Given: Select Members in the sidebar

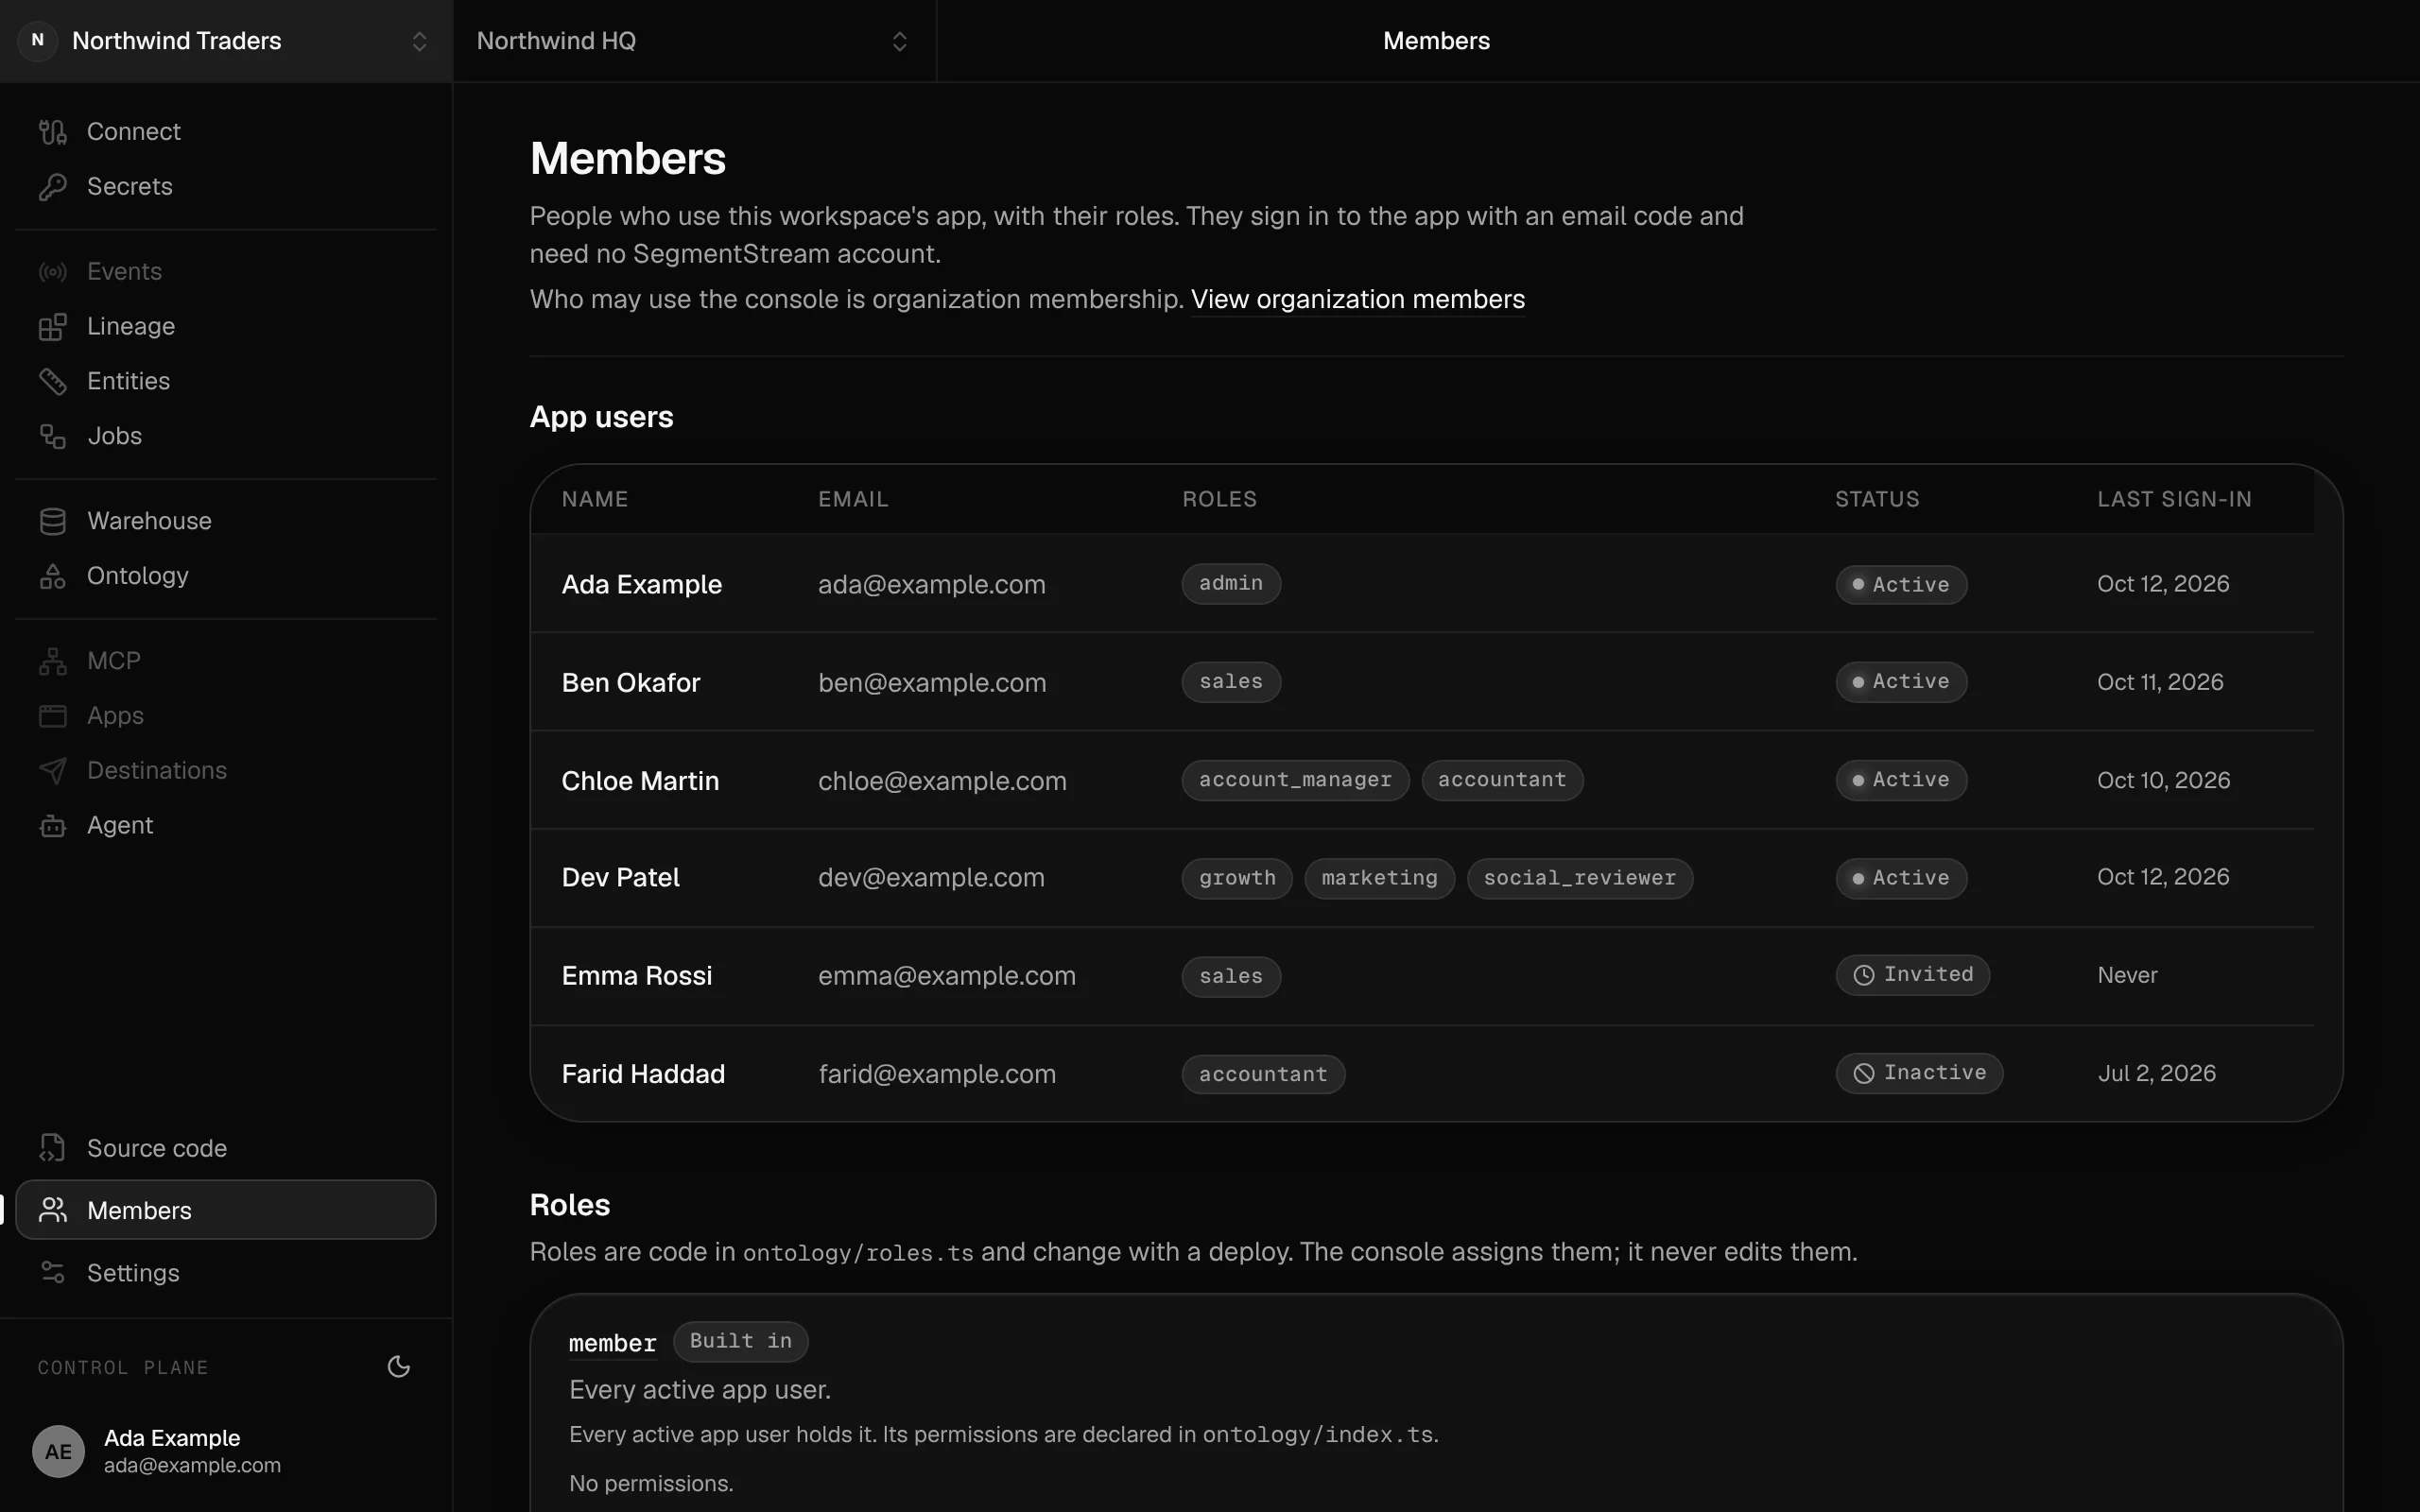Looking at the screenshot, I should (x=226, y=1210).
